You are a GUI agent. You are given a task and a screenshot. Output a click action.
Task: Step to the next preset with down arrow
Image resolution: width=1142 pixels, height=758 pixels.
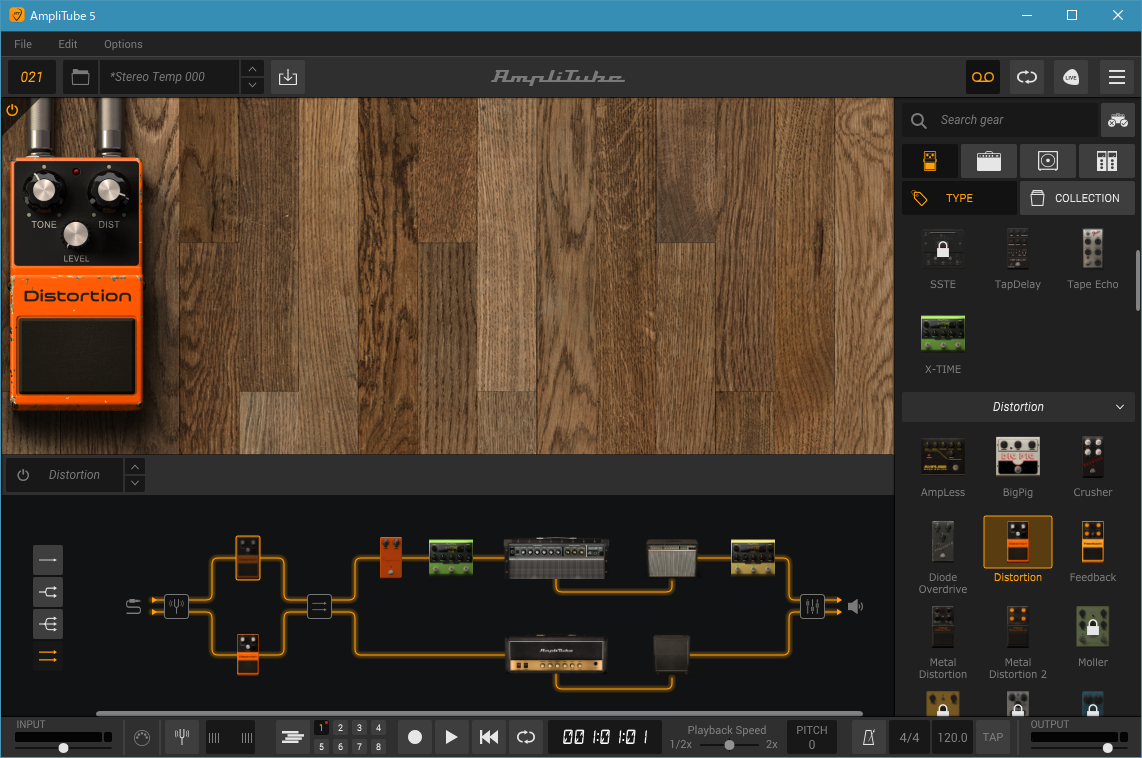(252, 85)
